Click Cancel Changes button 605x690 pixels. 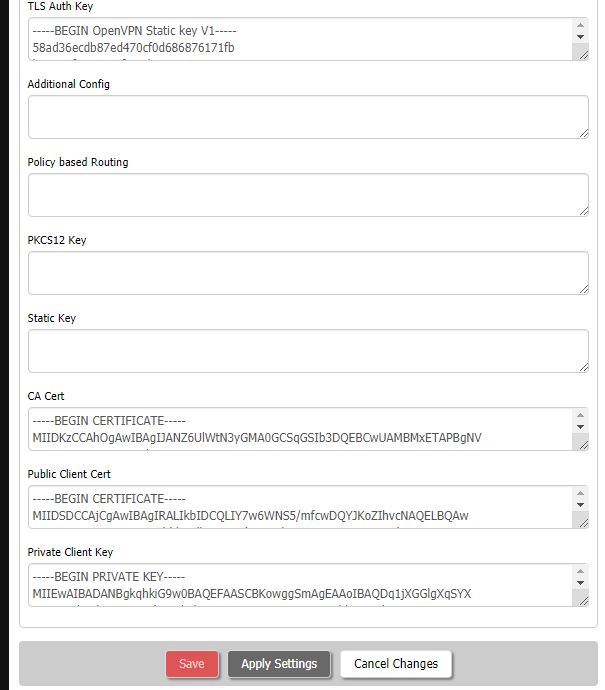[396, 664]
